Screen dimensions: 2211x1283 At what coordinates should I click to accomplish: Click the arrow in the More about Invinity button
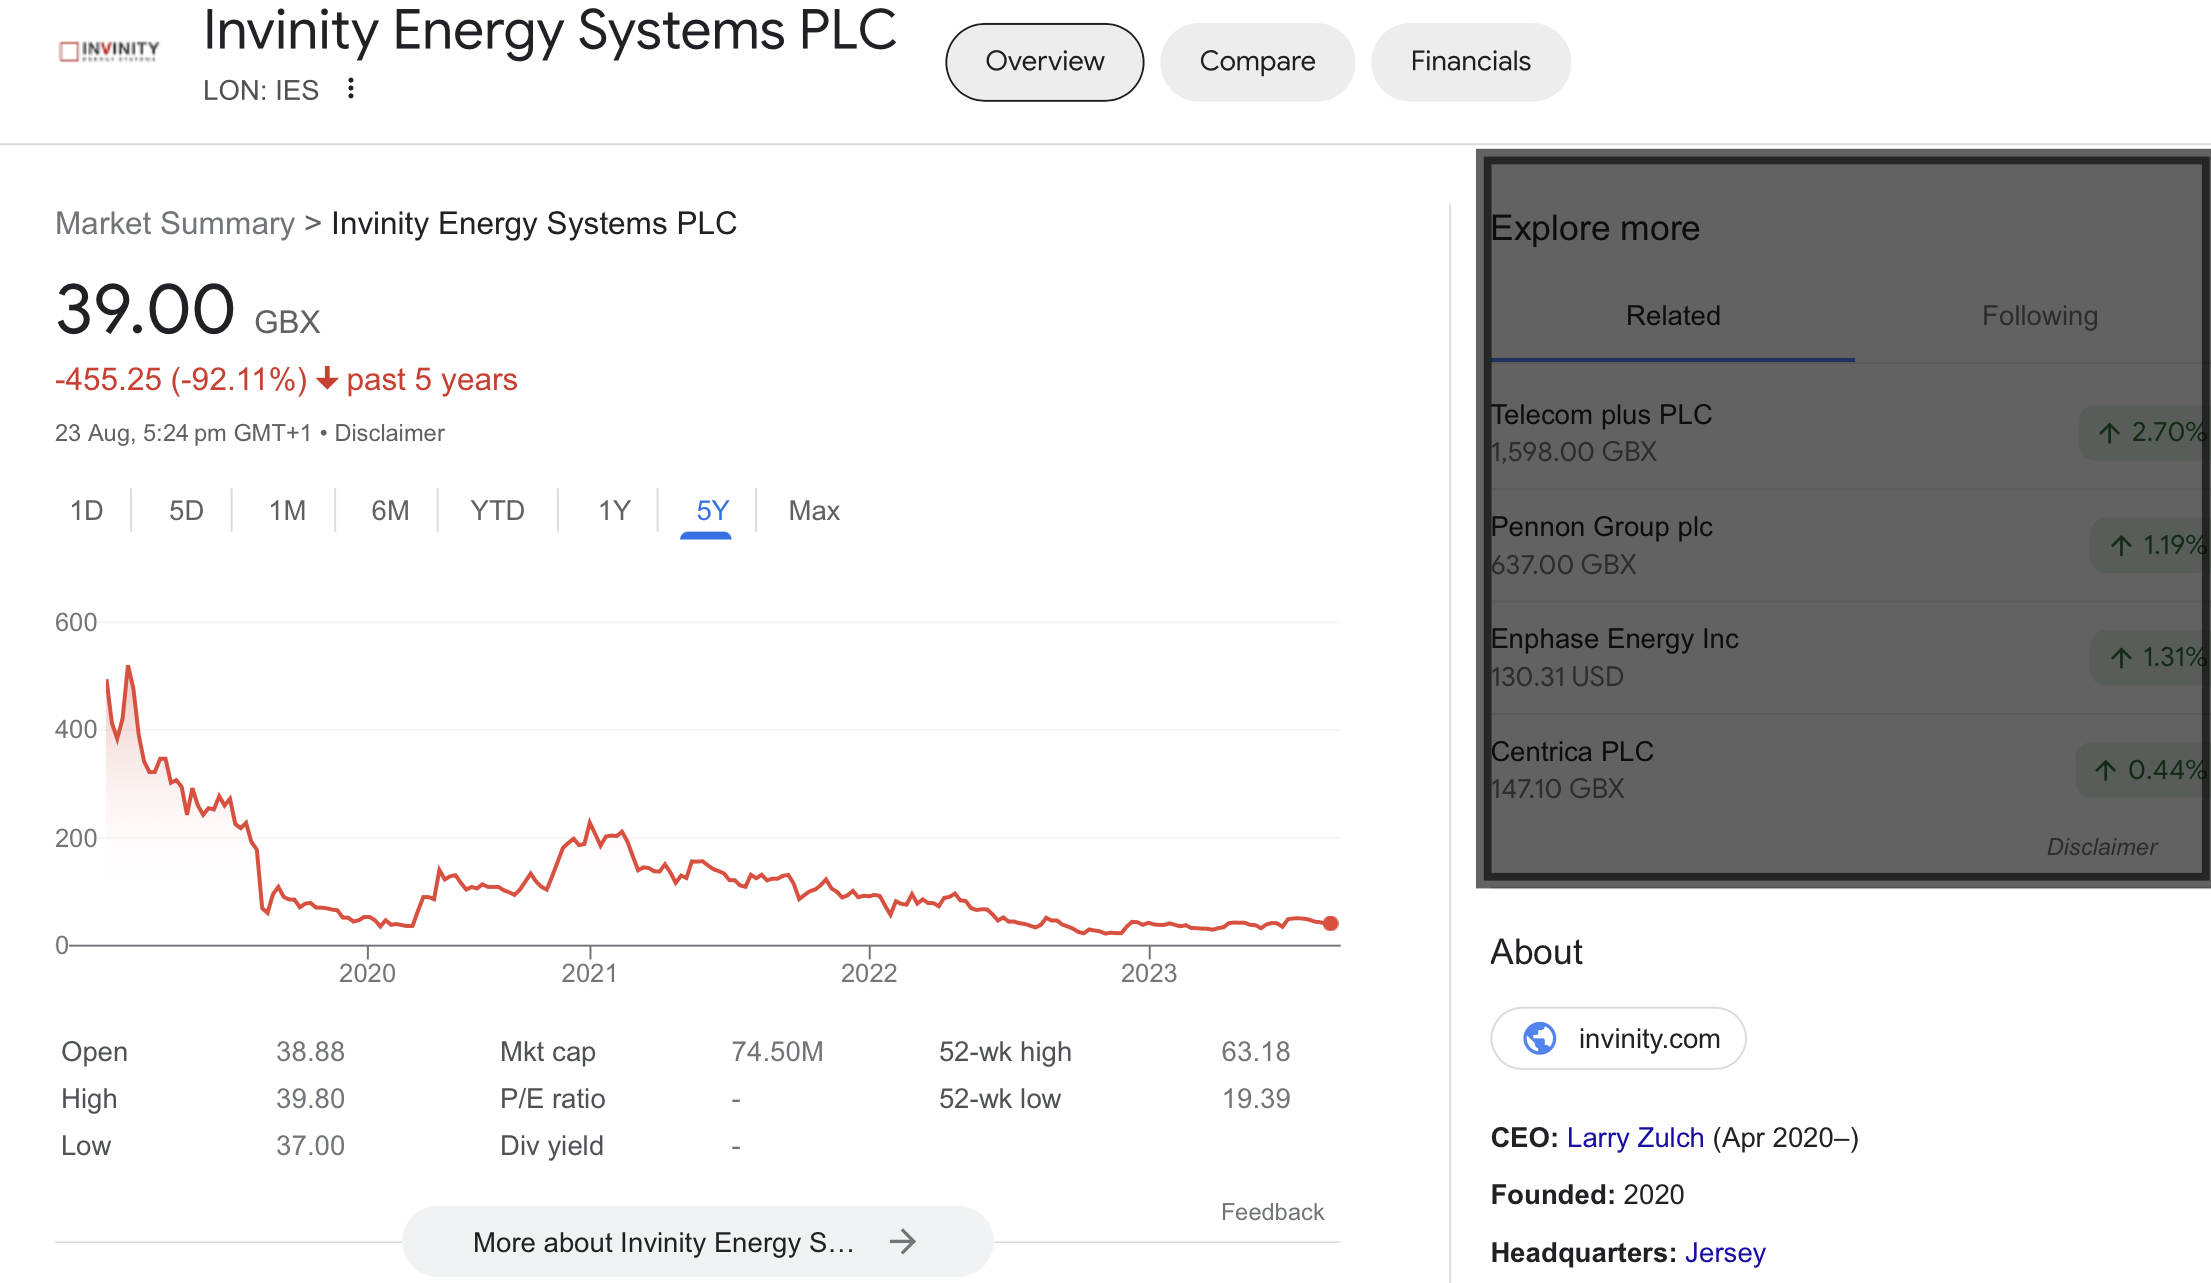903,1242
